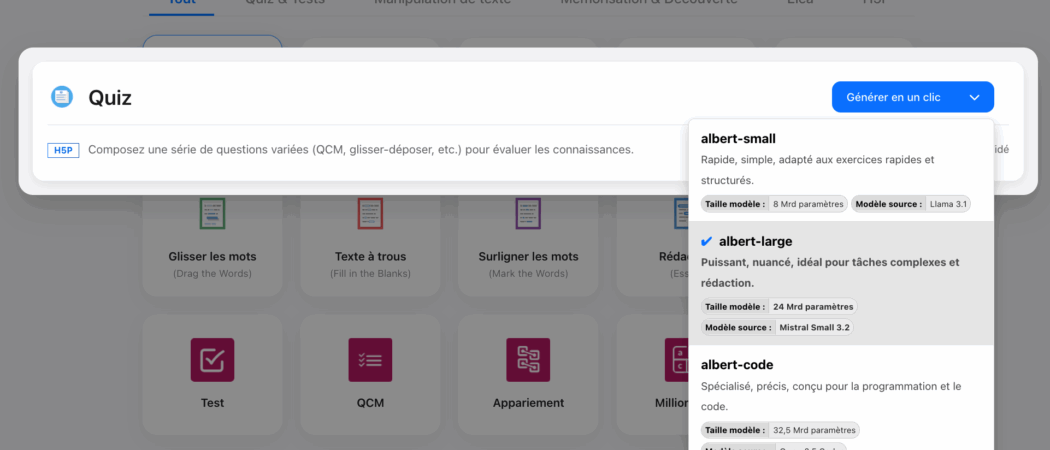Click the Test checkmark activity icon
The width and height of the screenshot is (1050, 450).
pos(212,359)
